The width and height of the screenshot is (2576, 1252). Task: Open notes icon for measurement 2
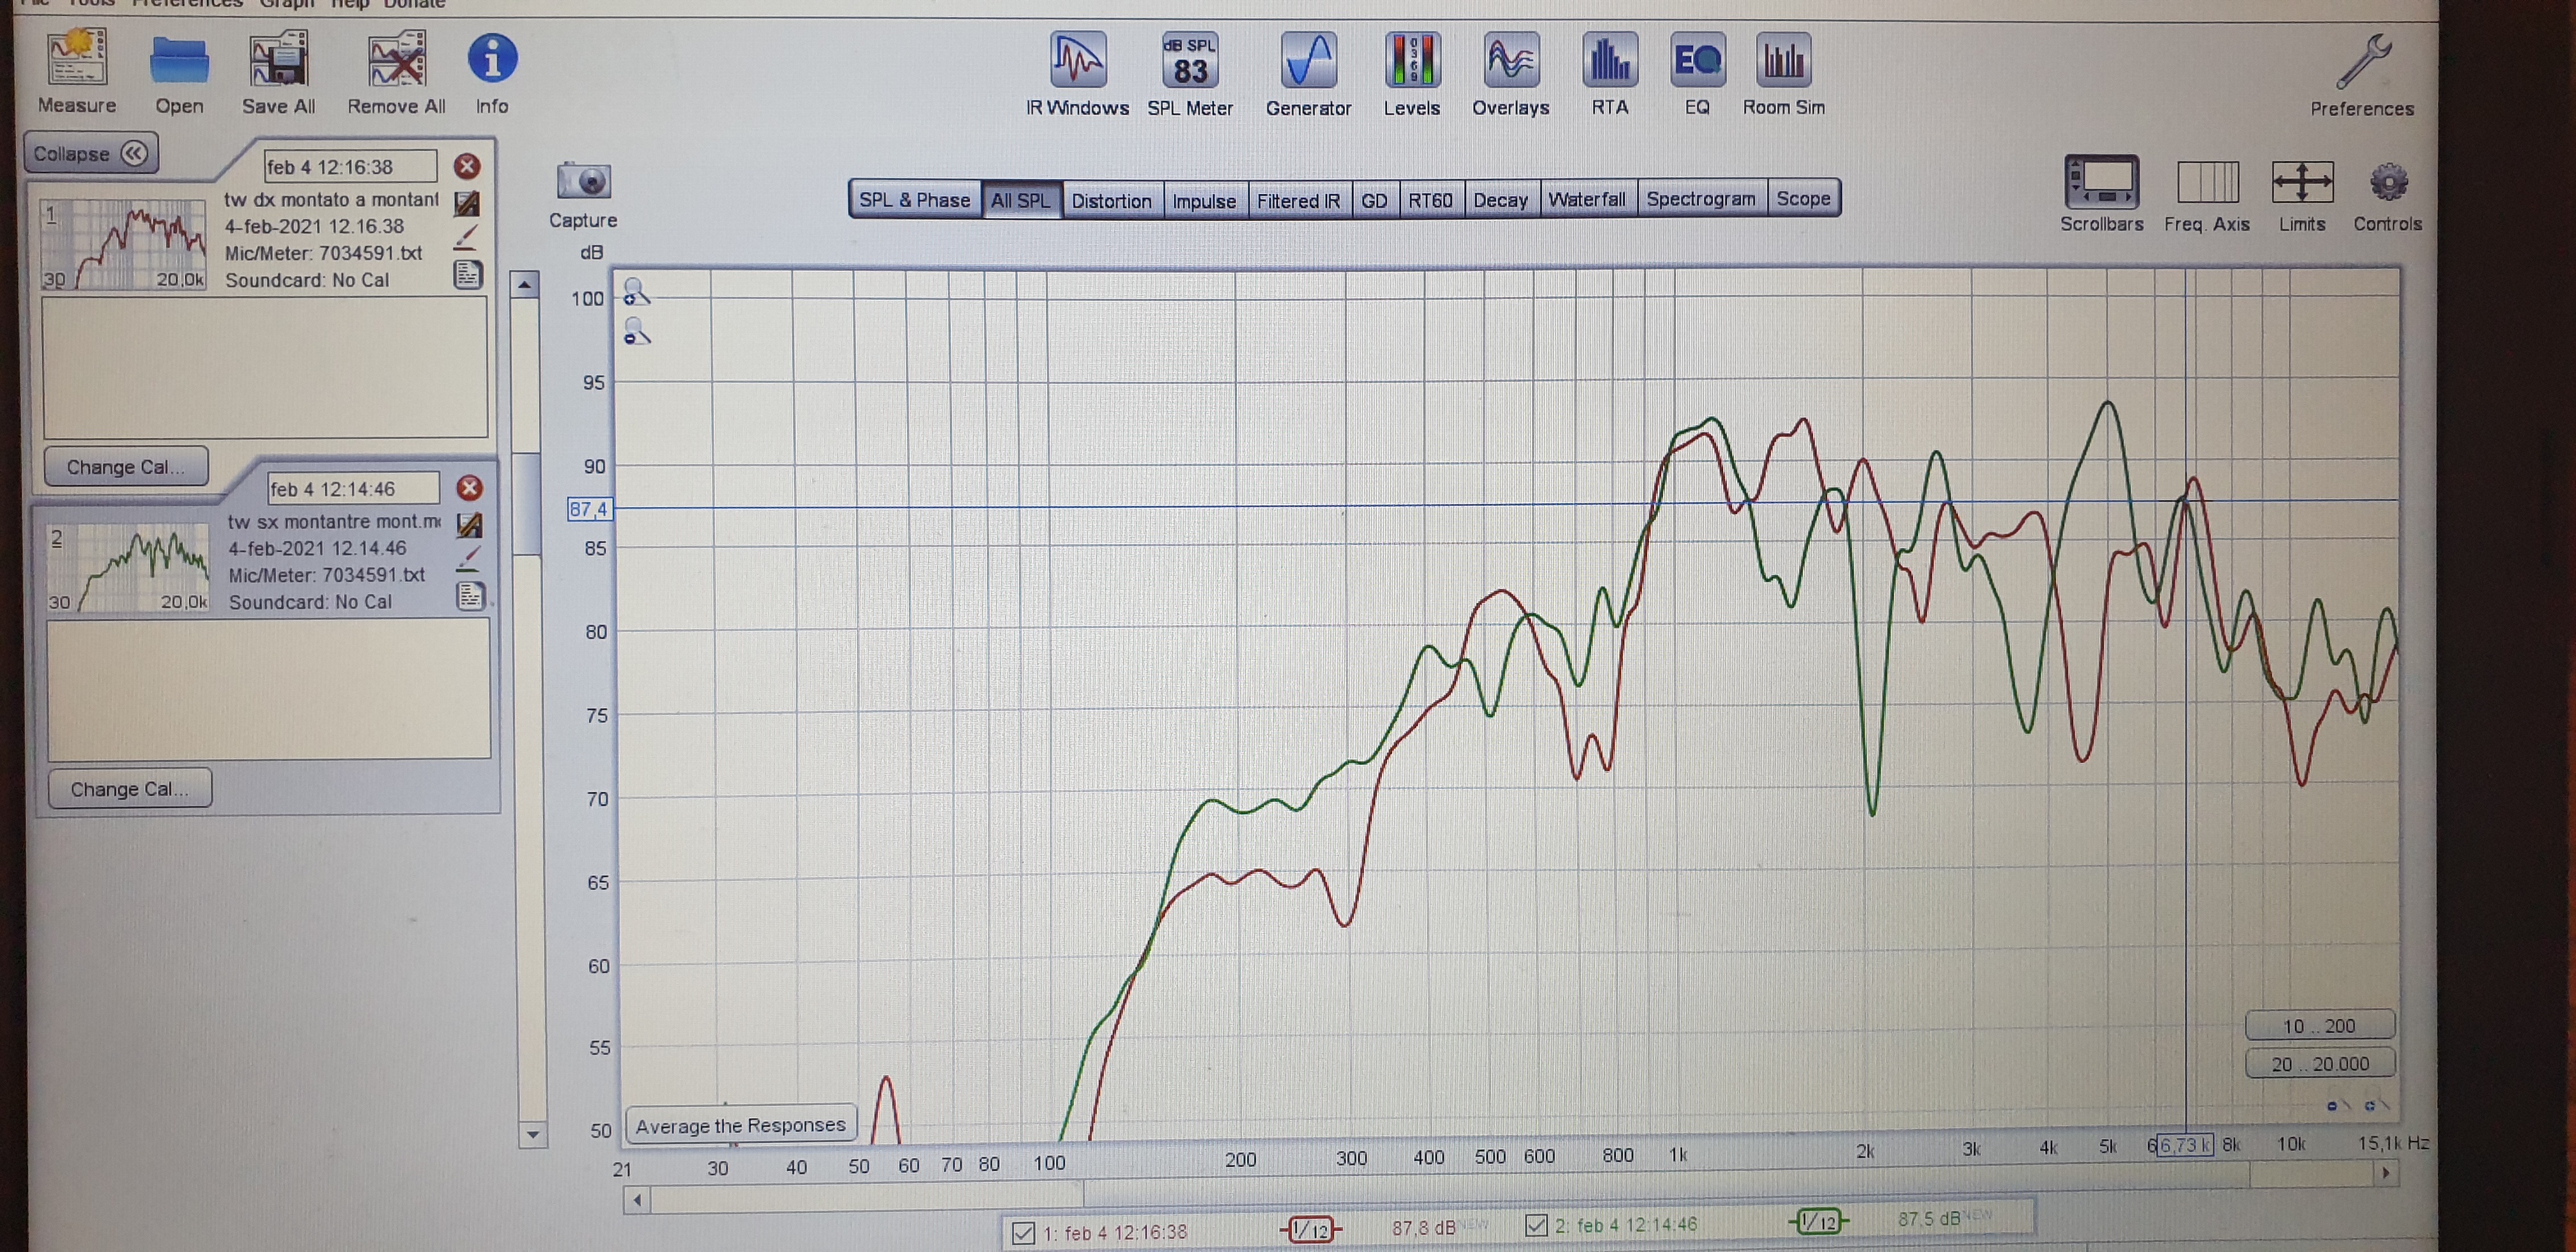[x=470, y=597]
